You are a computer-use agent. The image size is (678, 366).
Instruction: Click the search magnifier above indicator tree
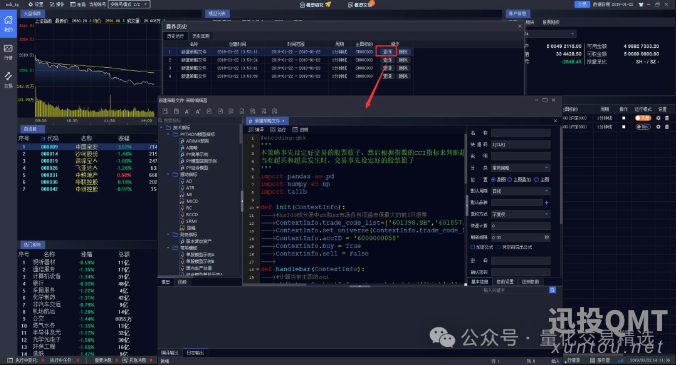(x=160, y=121)
